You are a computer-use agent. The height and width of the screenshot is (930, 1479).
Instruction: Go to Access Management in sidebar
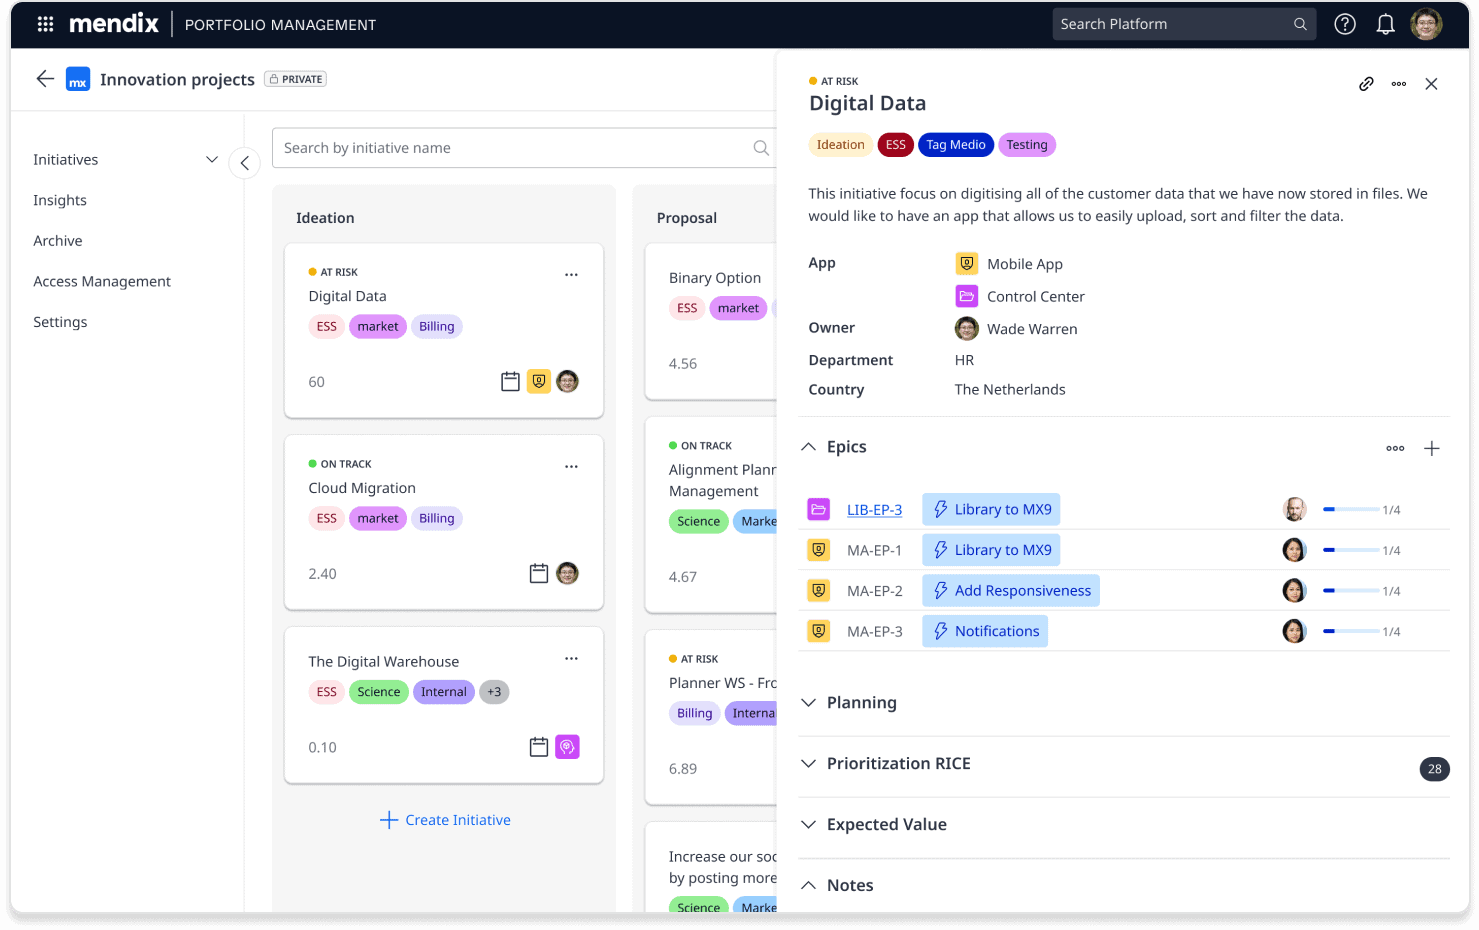102,281
